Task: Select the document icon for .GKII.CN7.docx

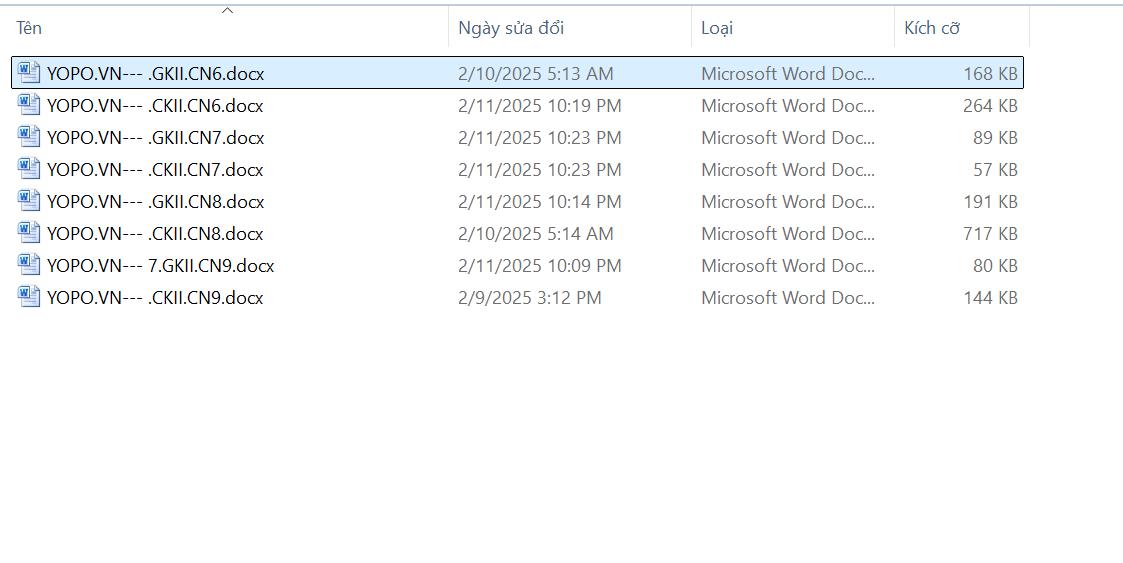Action: pos(29,137)
